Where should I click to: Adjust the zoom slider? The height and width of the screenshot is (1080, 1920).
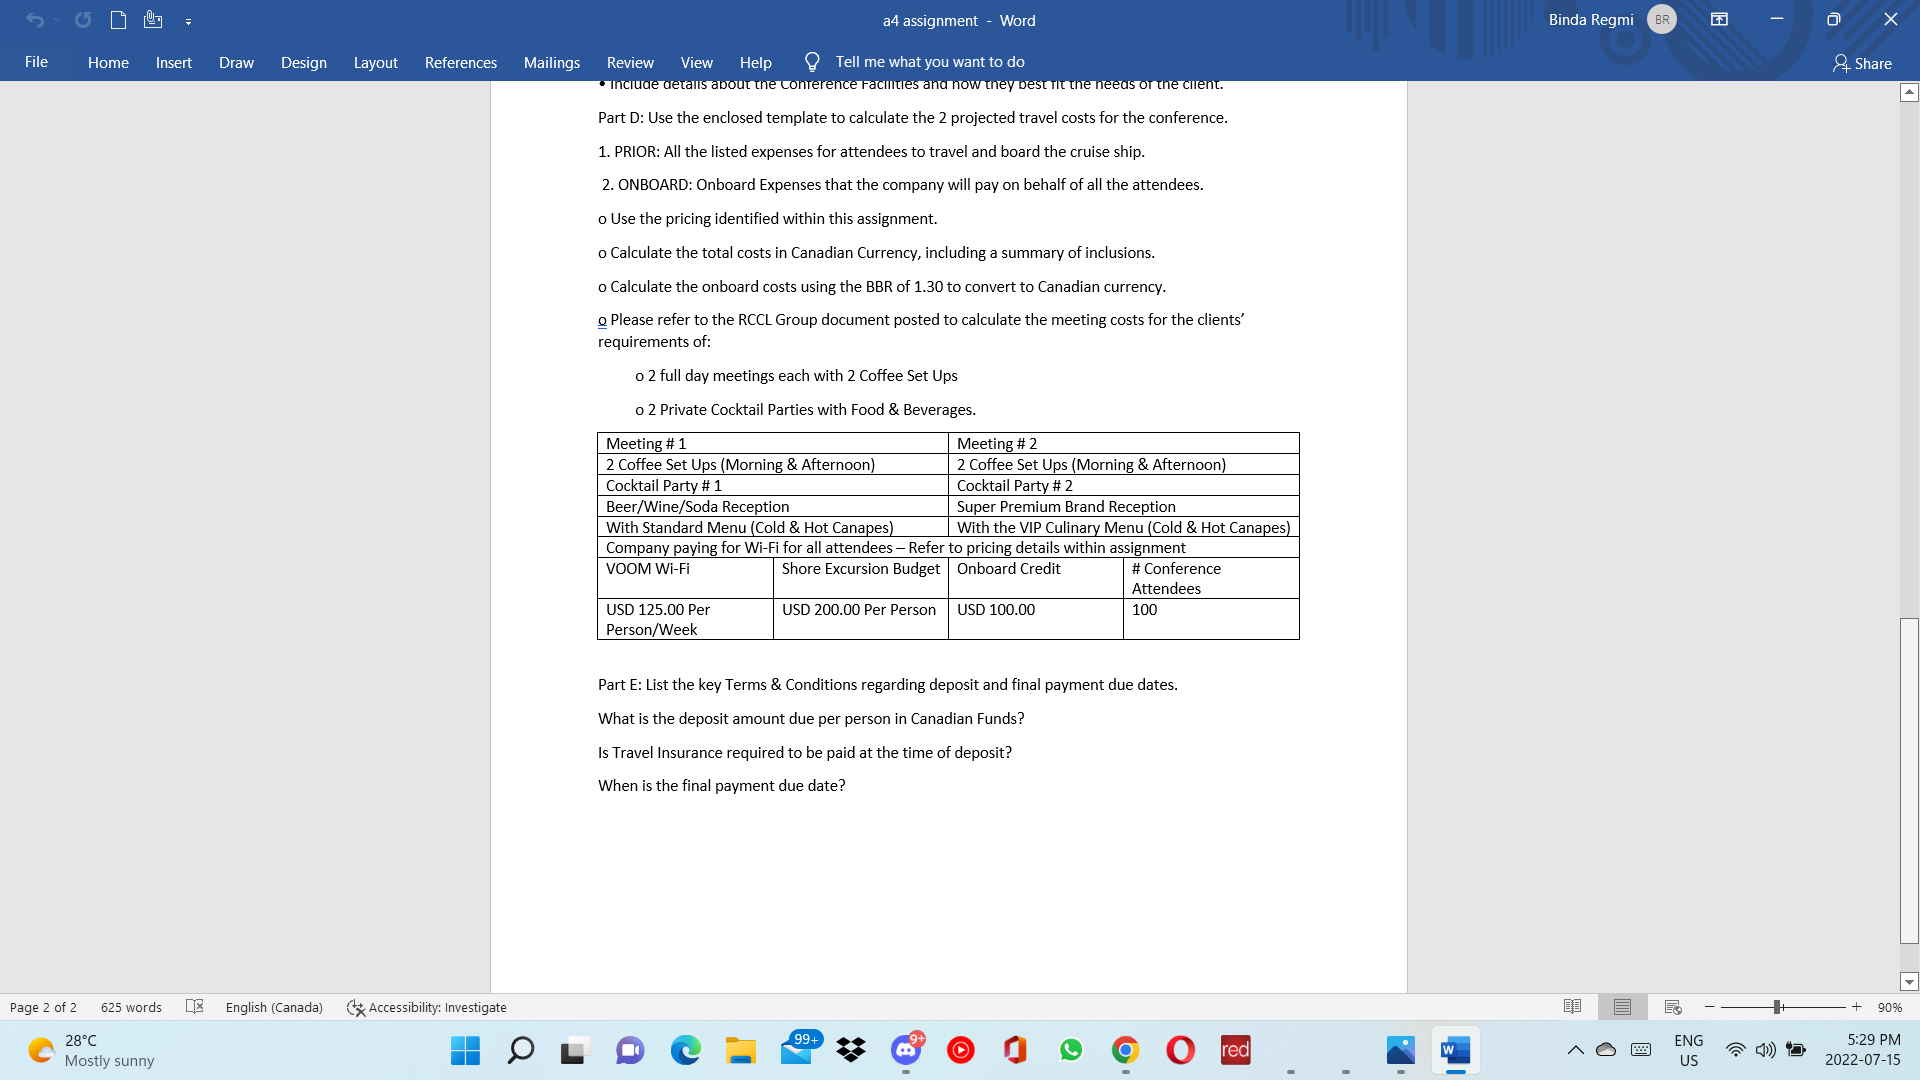click(1778, 1007)
